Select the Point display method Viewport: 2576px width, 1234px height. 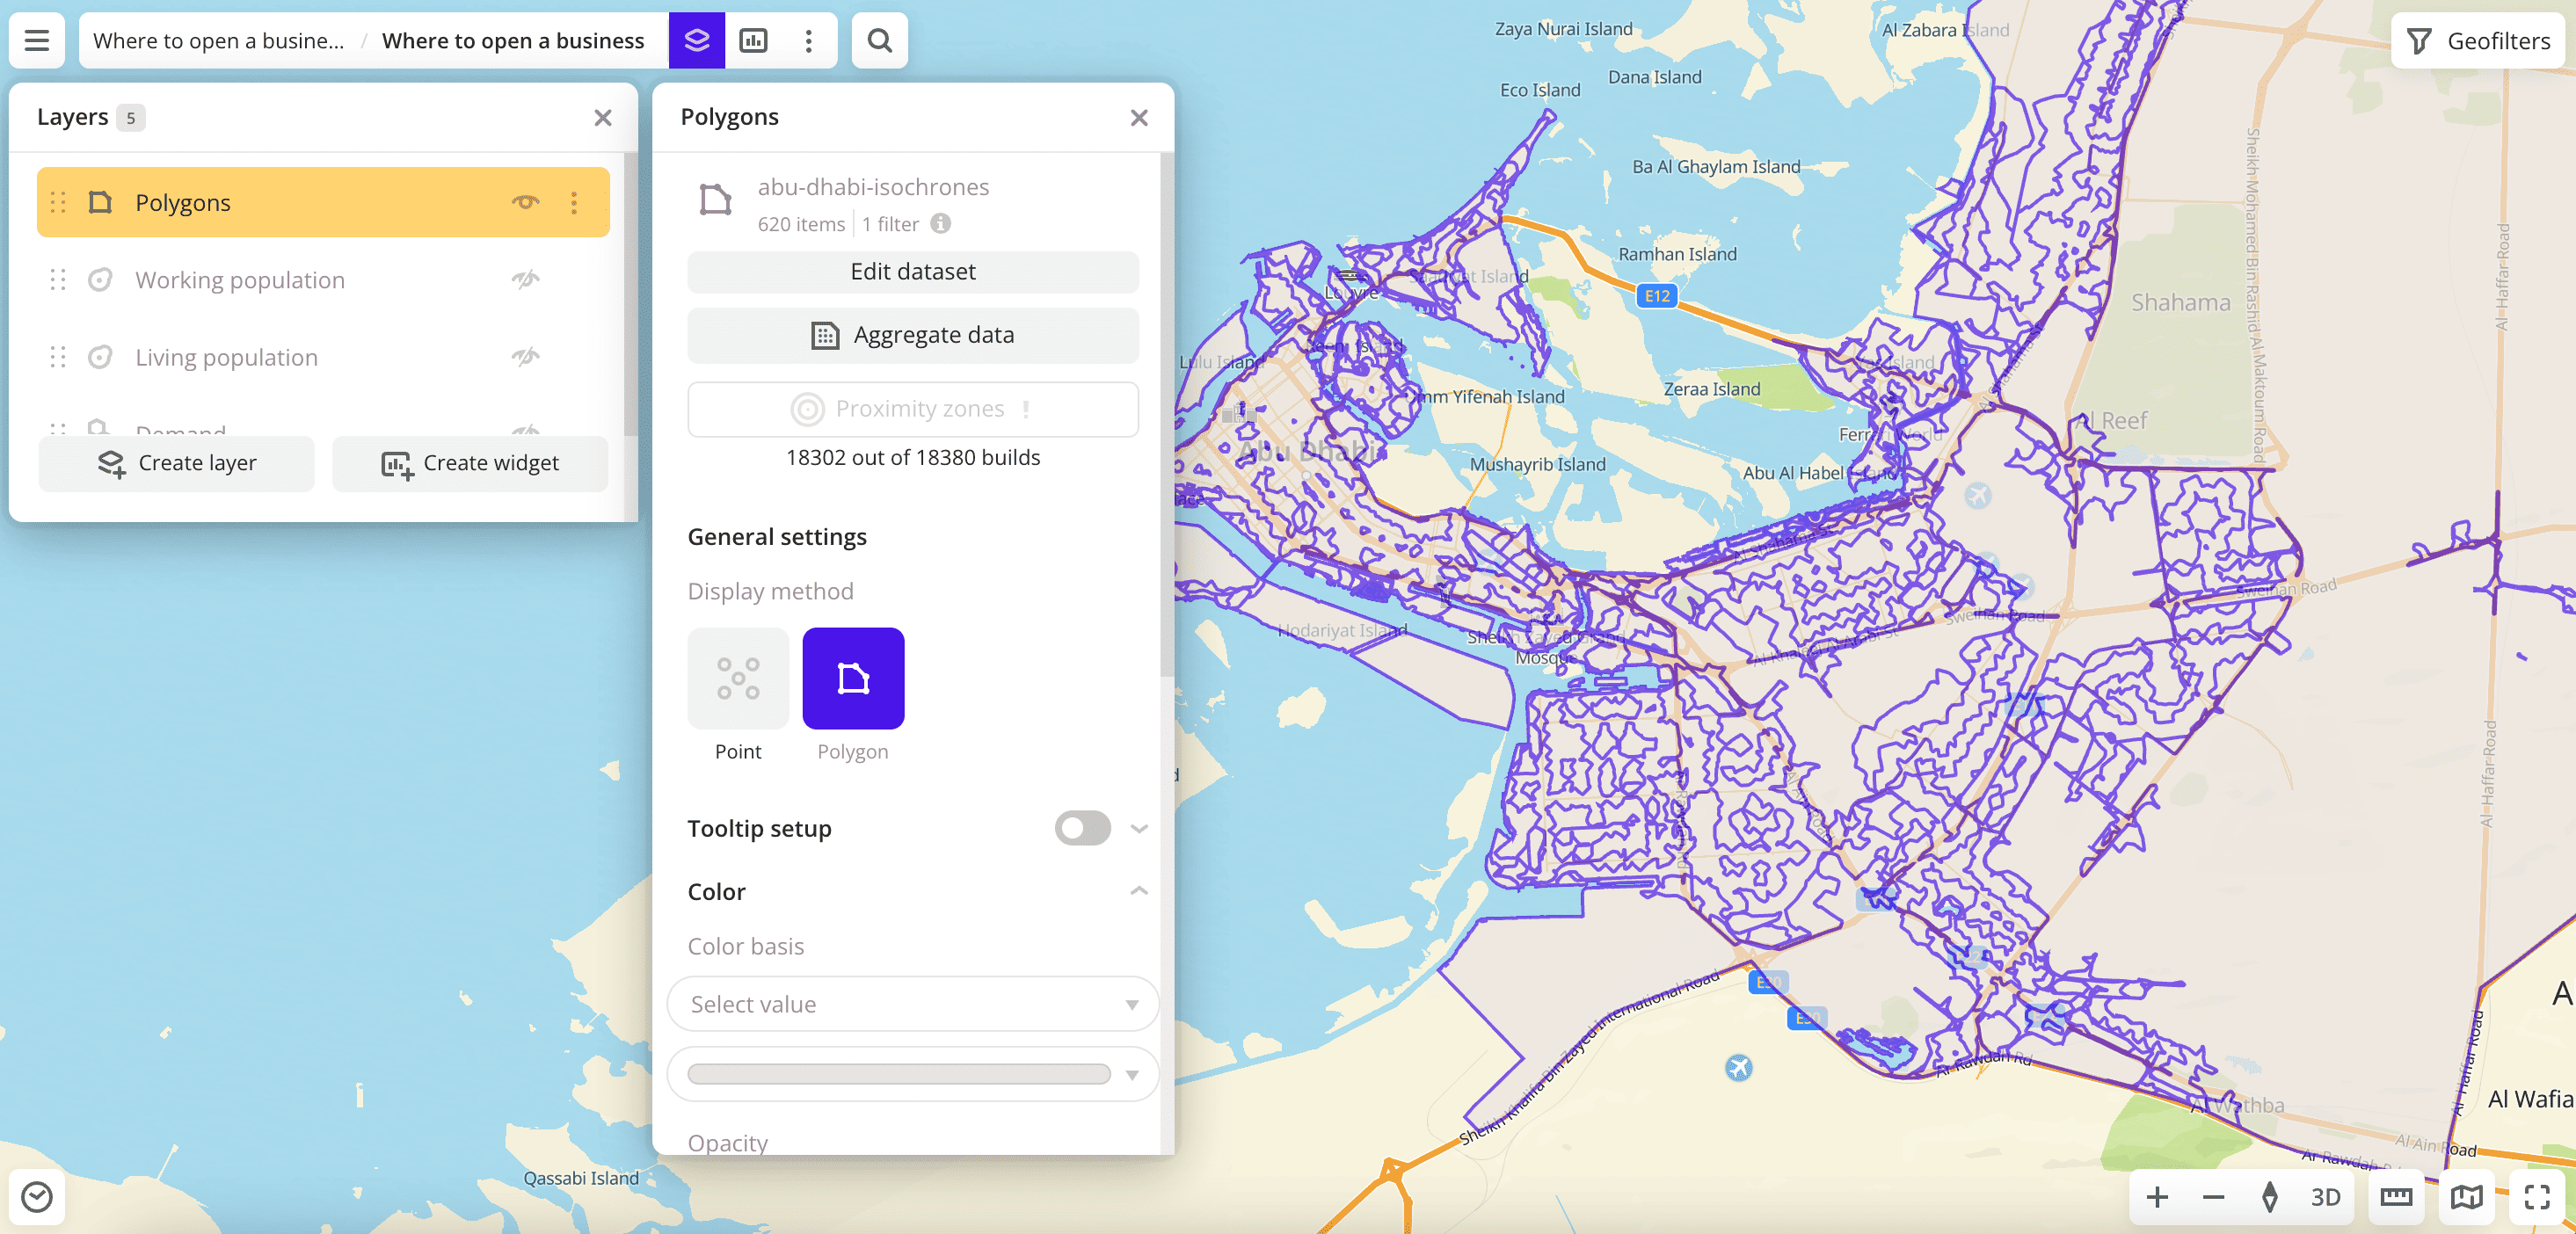click(737, 678)
